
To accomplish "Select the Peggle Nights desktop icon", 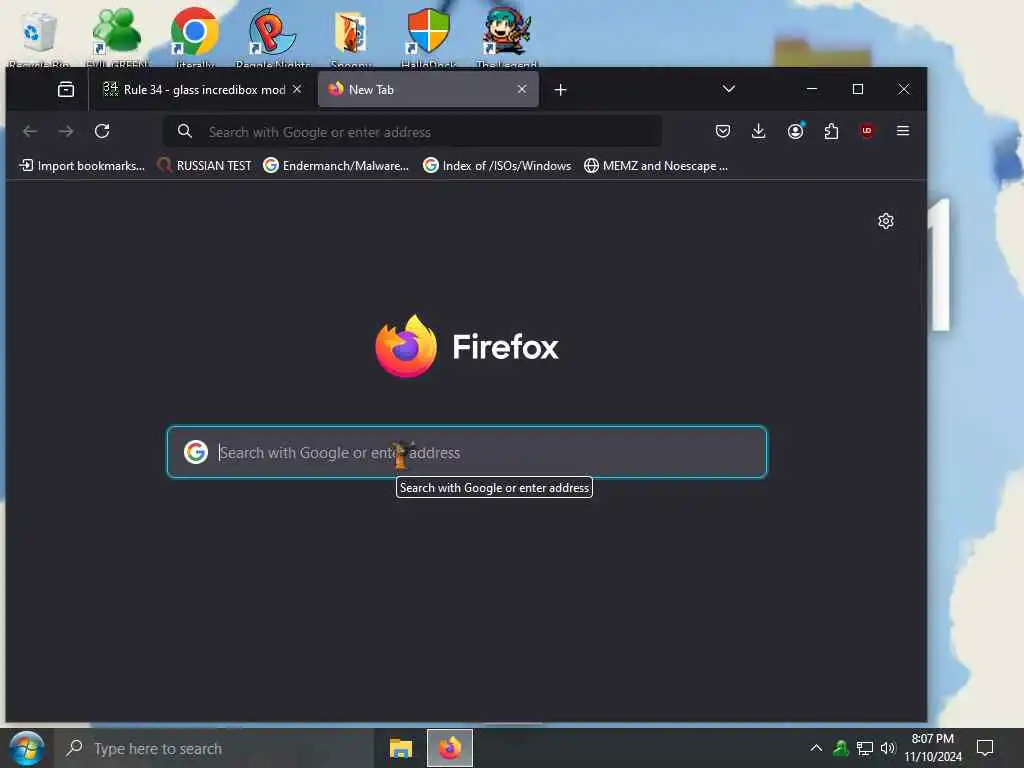I will (272, 37).
